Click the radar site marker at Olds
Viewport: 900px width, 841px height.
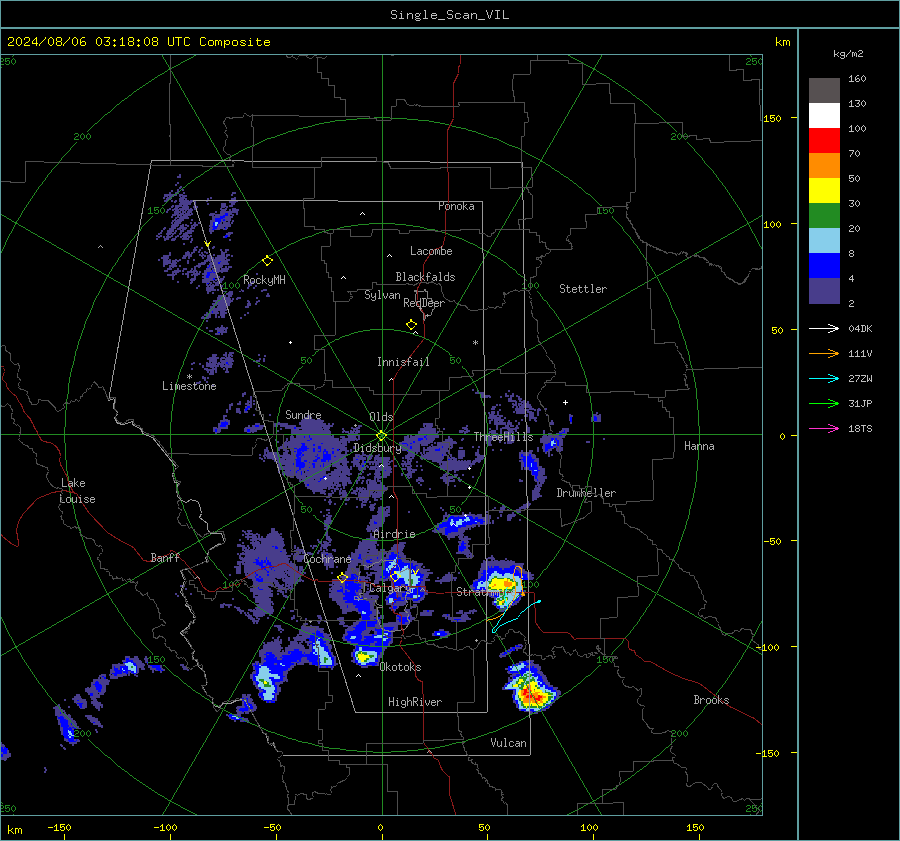(382, 436)
